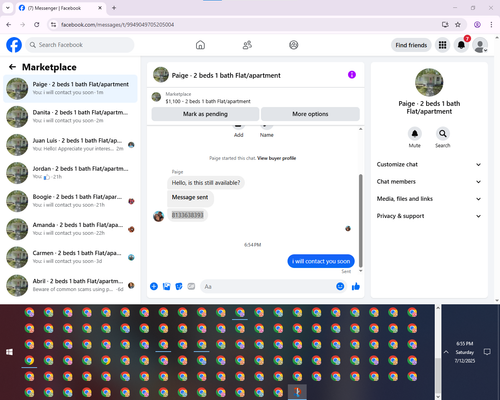Screen dimensions: 500x400
Task: Open the Danita conversation
Action: (x=70, y=116)
